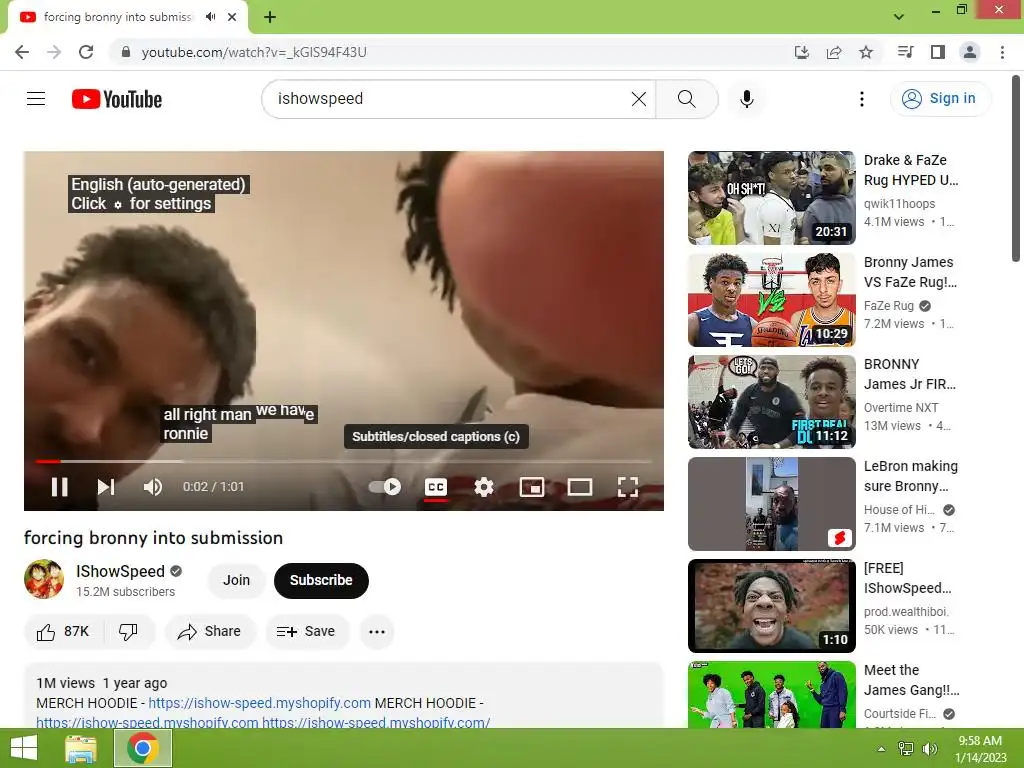
Task: Open the ishow-speed.myshopify.com merch link
Action: (x=259, y=703)
